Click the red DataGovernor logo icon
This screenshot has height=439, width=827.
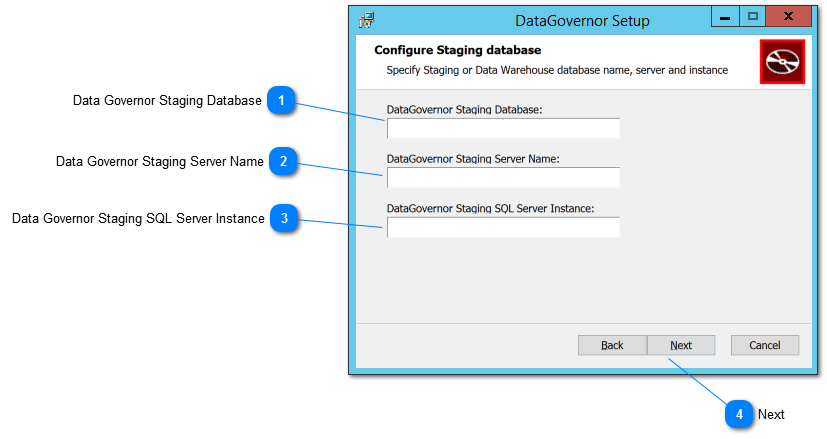coord(782,62)
